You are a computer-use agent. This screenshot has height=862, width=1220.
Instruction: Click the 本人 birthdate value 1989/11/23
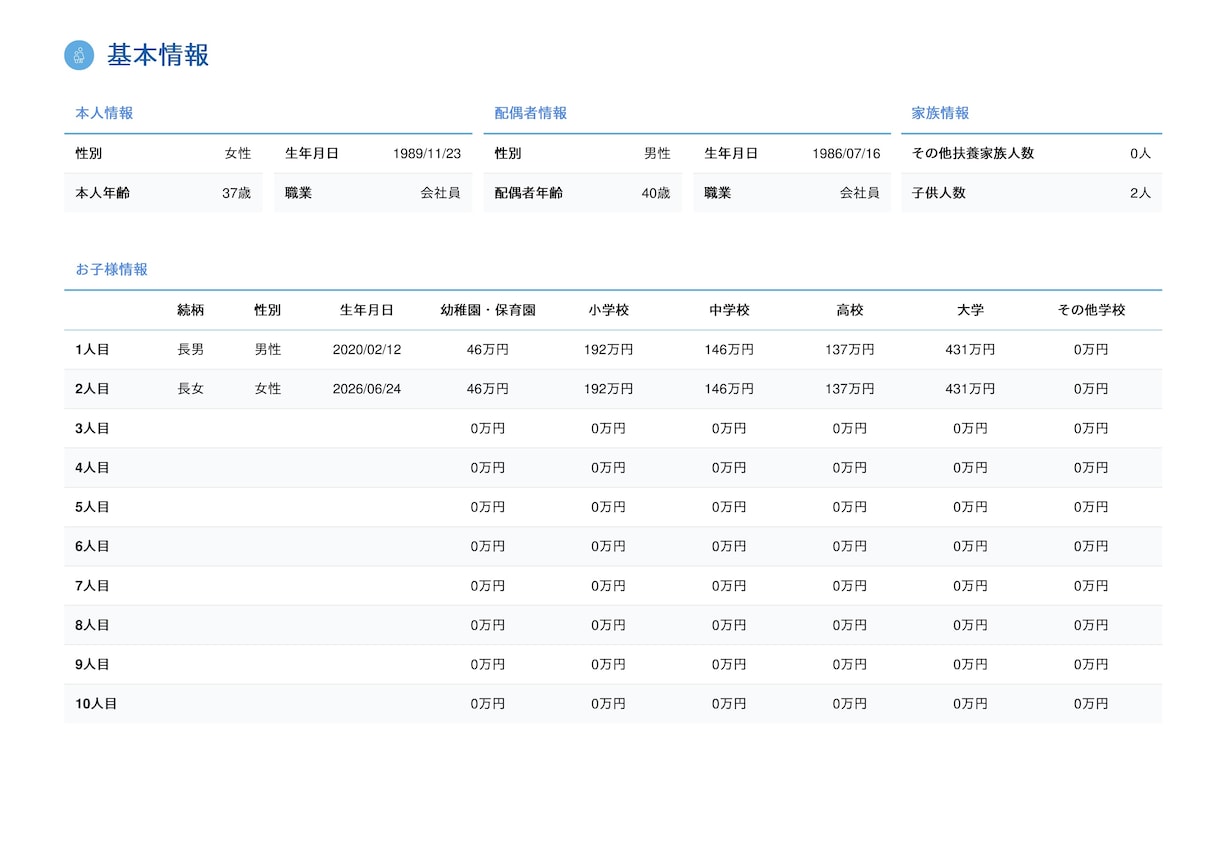point(427,153)
